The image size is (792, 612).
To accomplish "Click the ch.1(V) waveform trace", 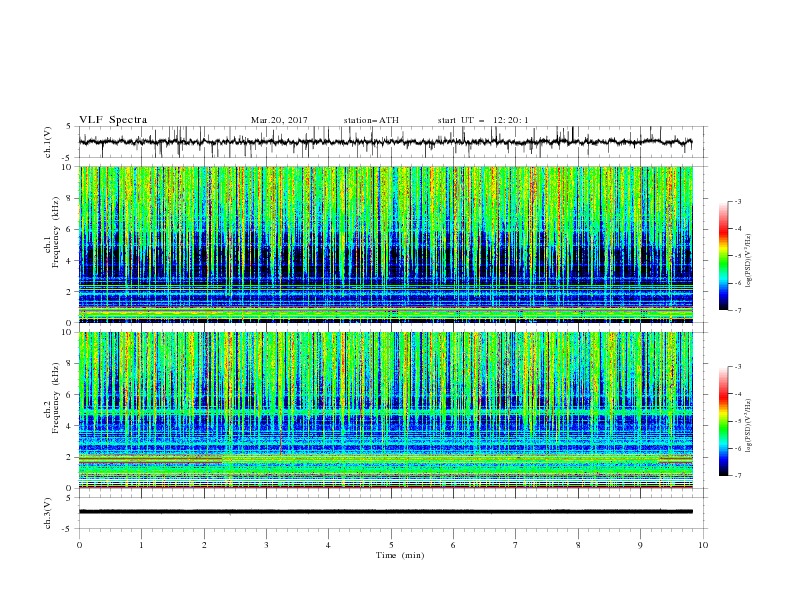I will coord(385,142).
